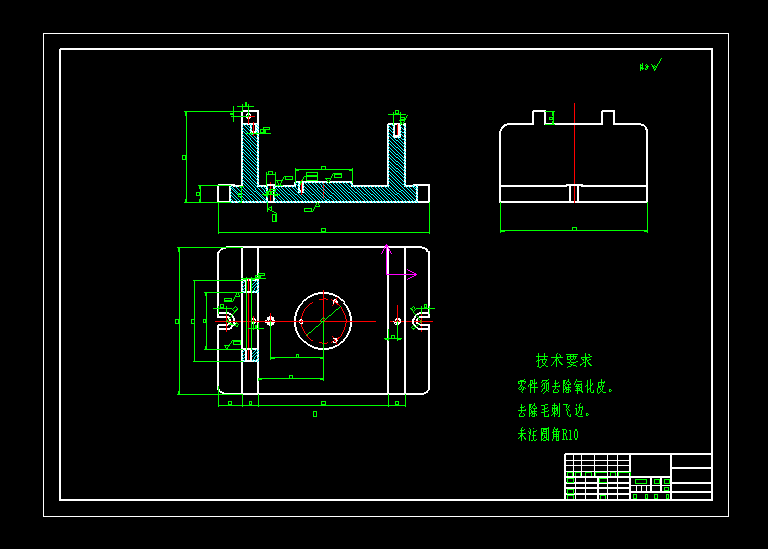Screen dimensions: 768x549
Task: Select the red dashed bolt circle inside the large circle
Action: point(323,321)
